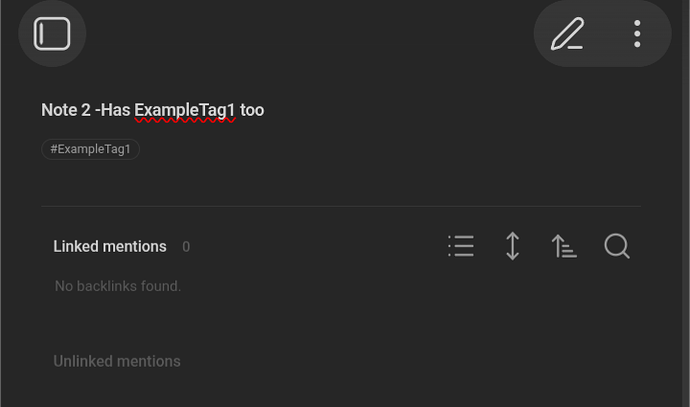
Task: Open the #ExampleTag1 tag pill
Action: point(91,149)
